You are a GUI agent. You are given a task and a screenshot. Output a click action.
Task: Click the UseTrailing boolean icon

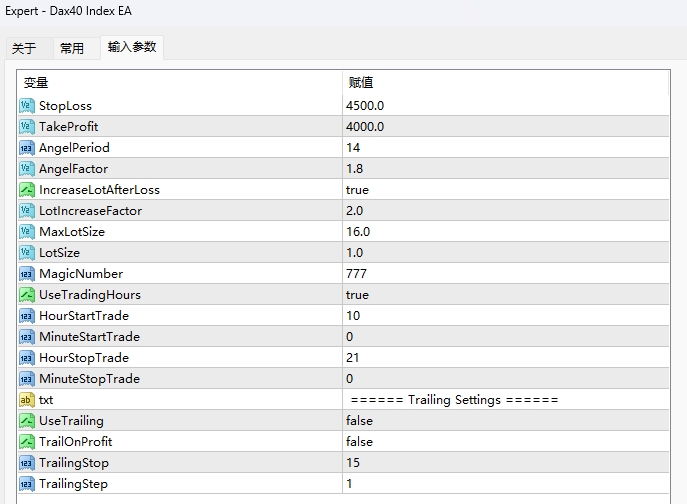pyautogui.click(x=27, y=421)
